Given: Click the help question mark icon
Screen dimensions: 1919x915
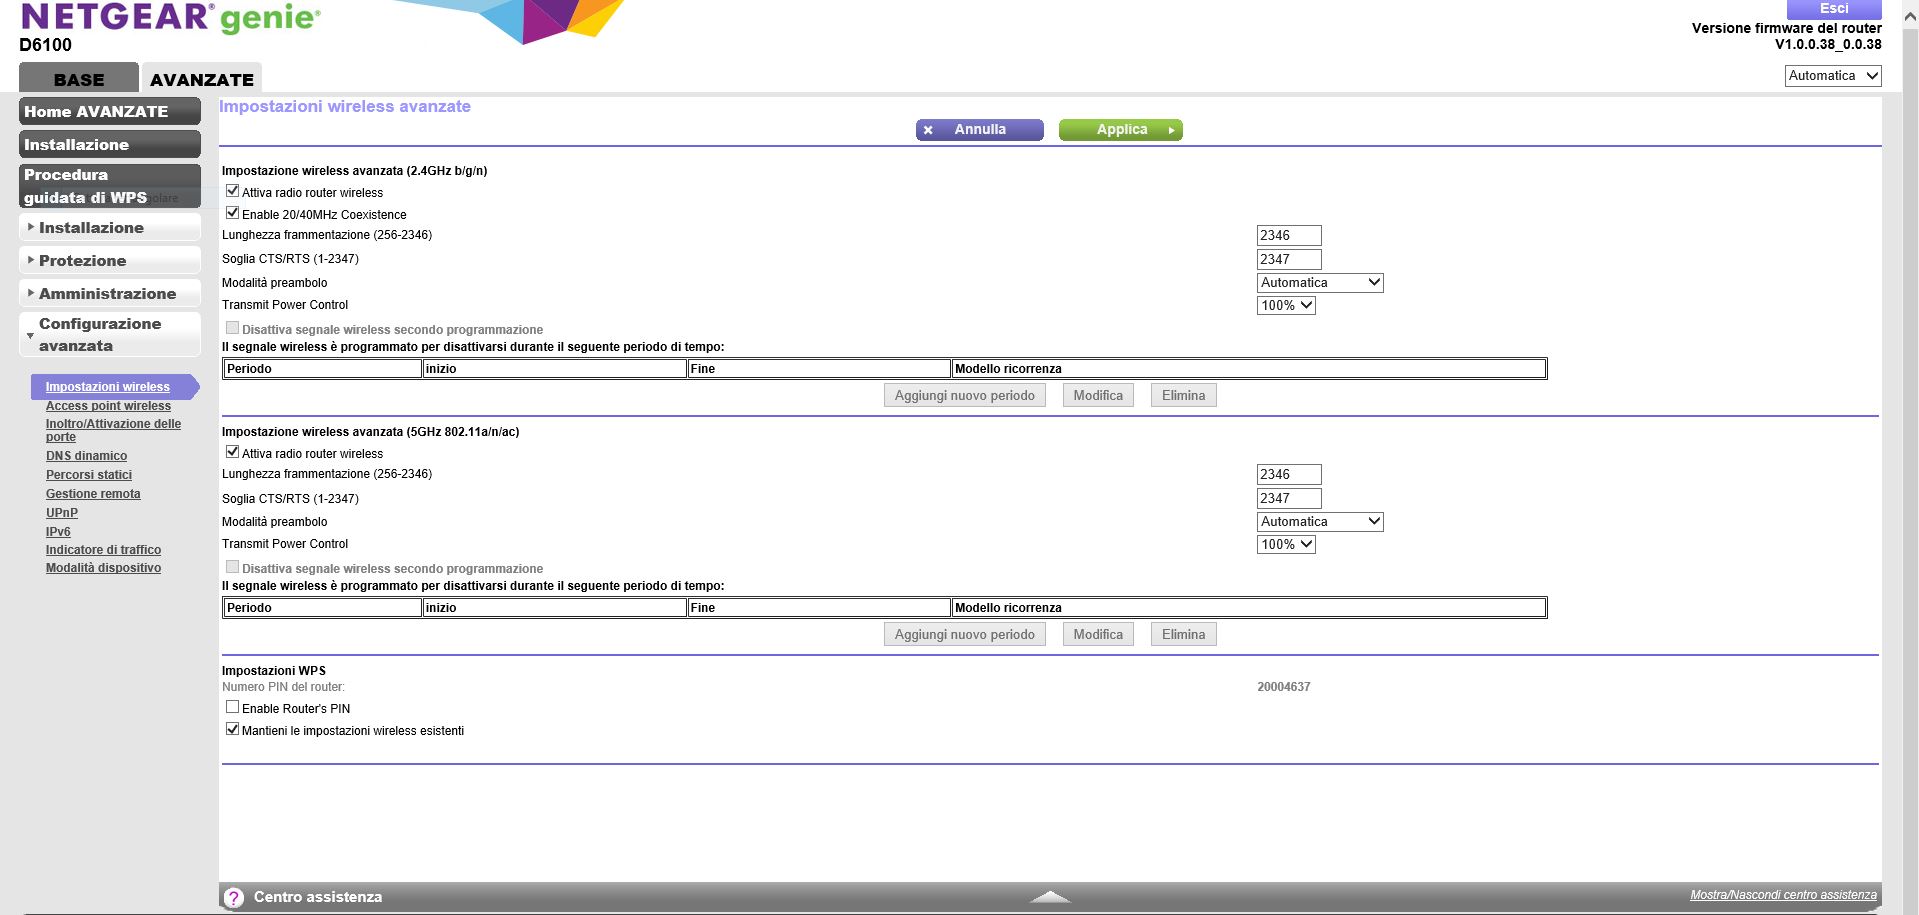Looking at the screenshot, I should (x=233, y=897).
